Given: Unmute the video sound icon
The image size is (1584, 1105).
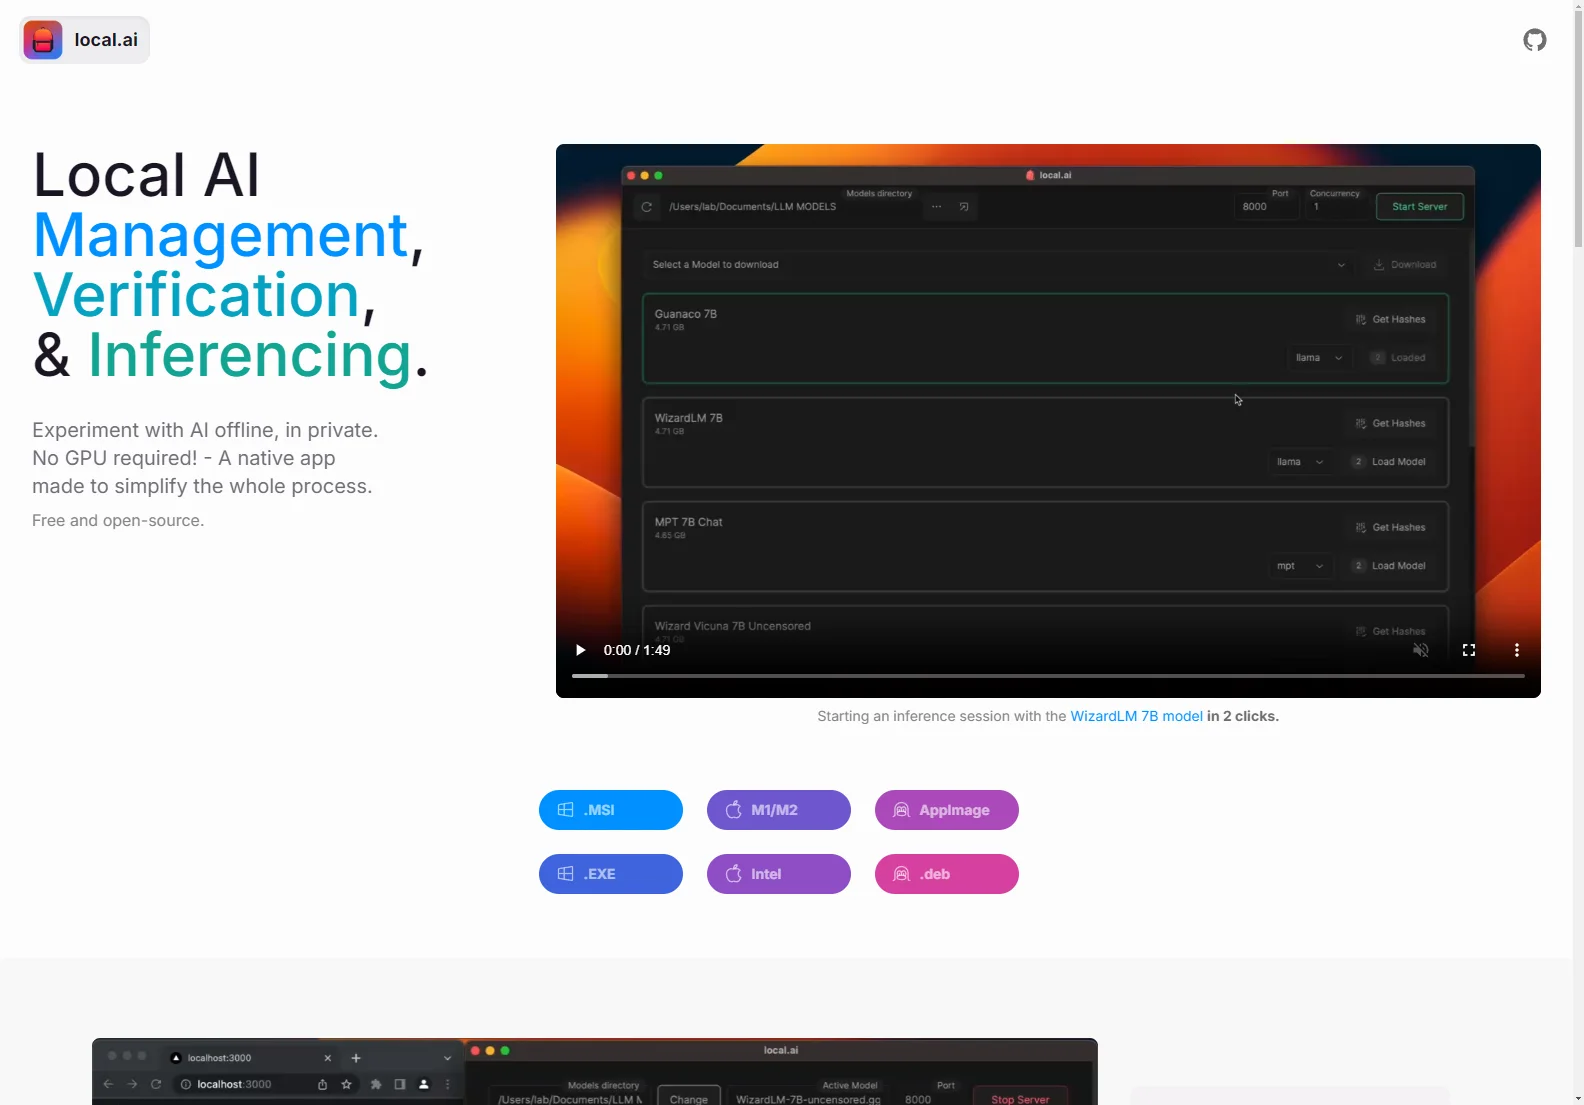Looking at the screenshot, I should 1420,650.
